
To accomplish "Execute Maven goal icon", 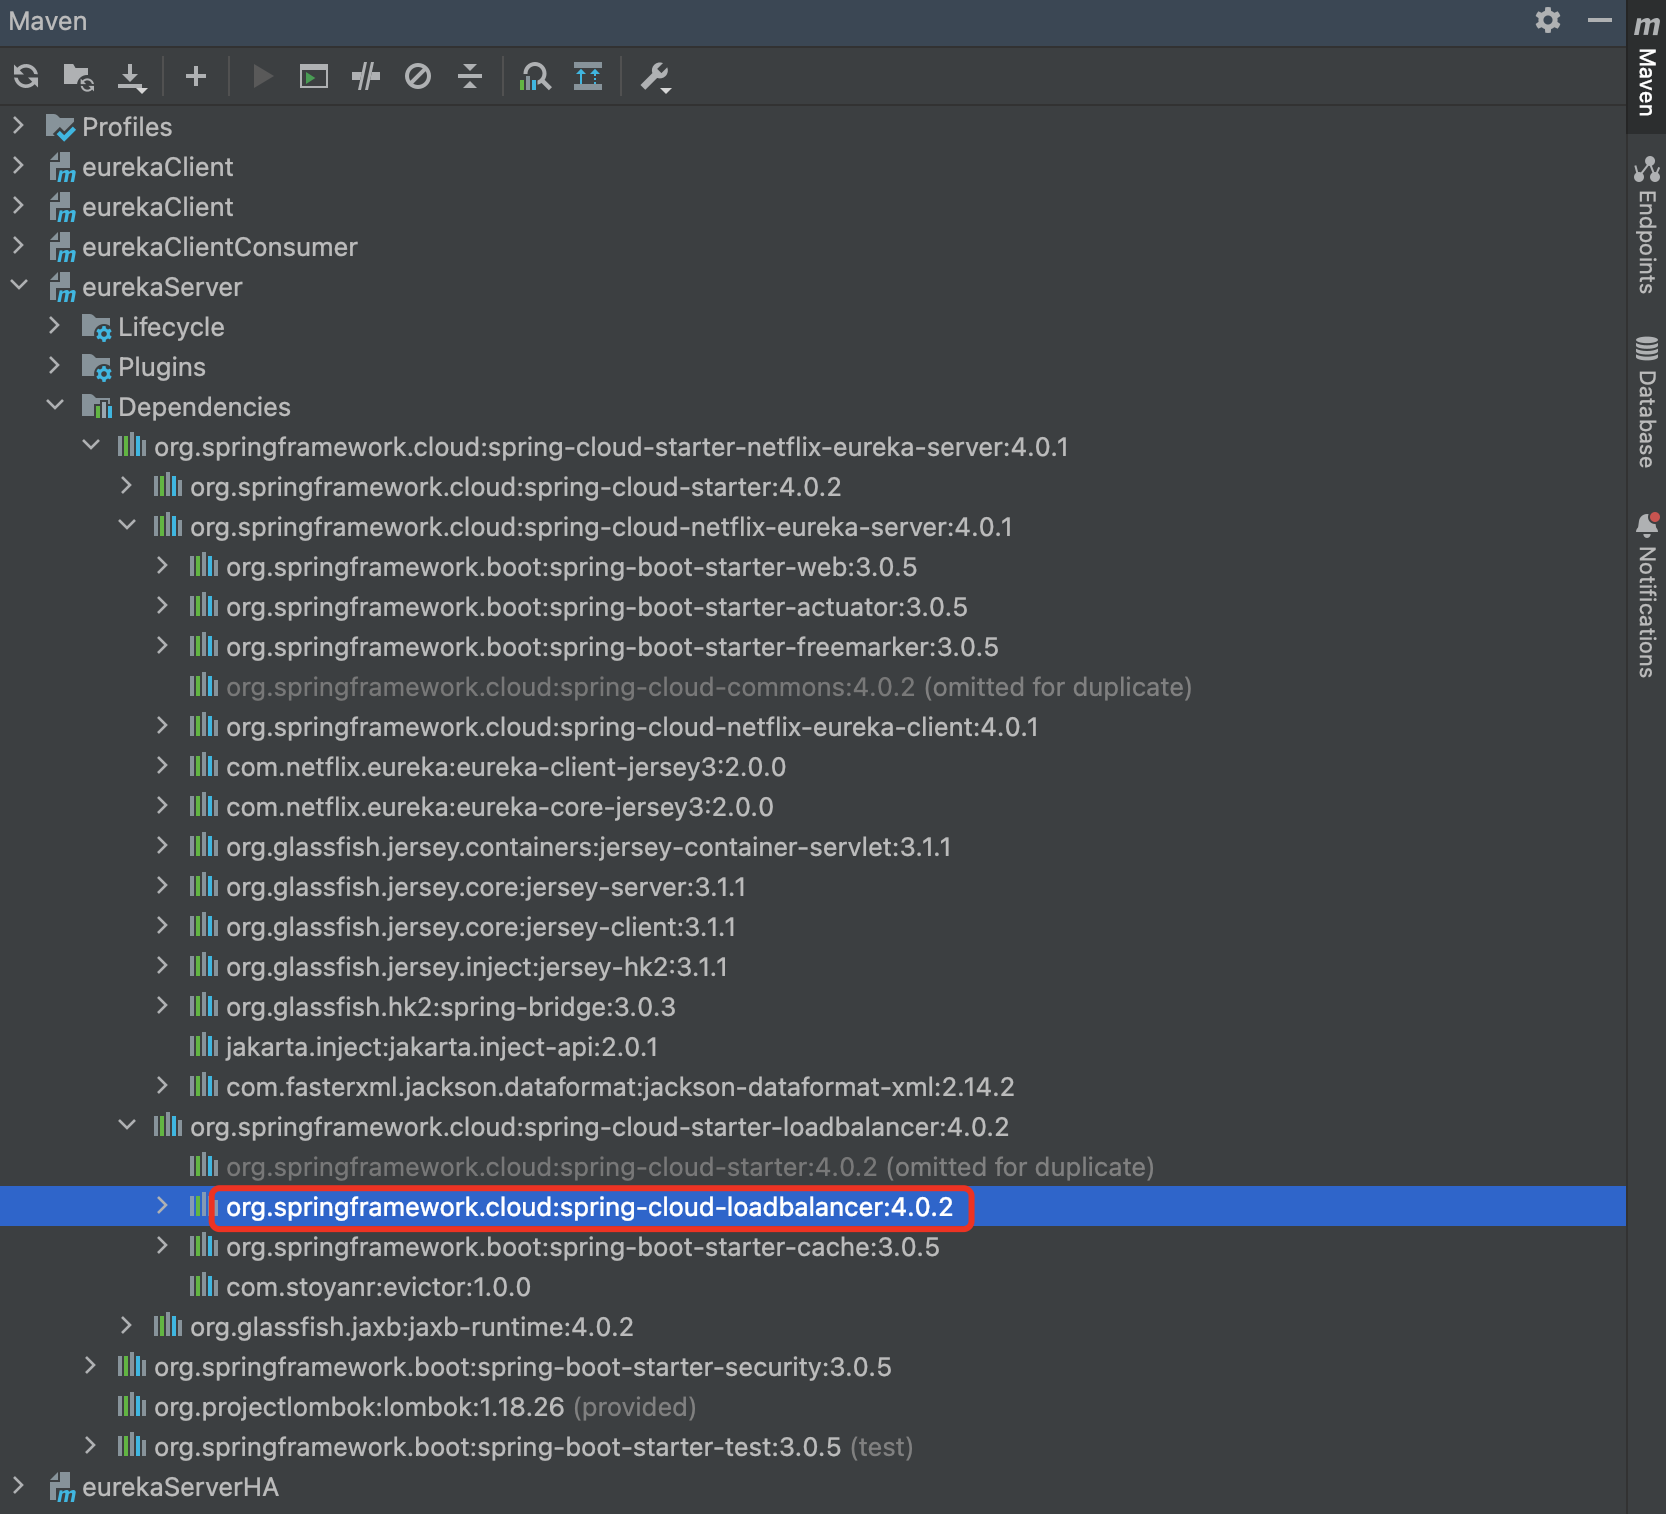I will click(x=314, y=76).
